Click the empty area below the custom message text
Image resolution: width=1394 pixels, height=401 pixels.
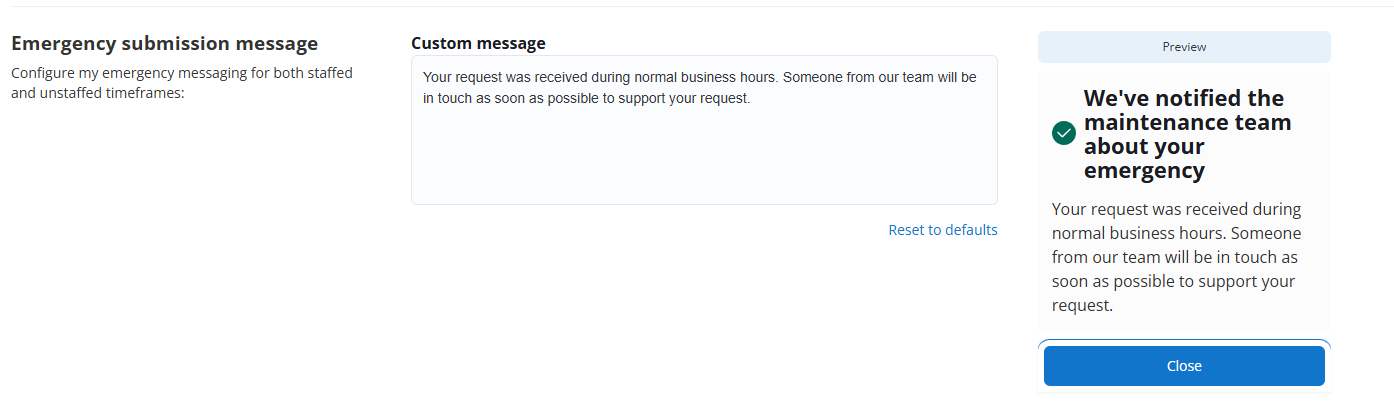pyautogui.click(x=704, y=160)
